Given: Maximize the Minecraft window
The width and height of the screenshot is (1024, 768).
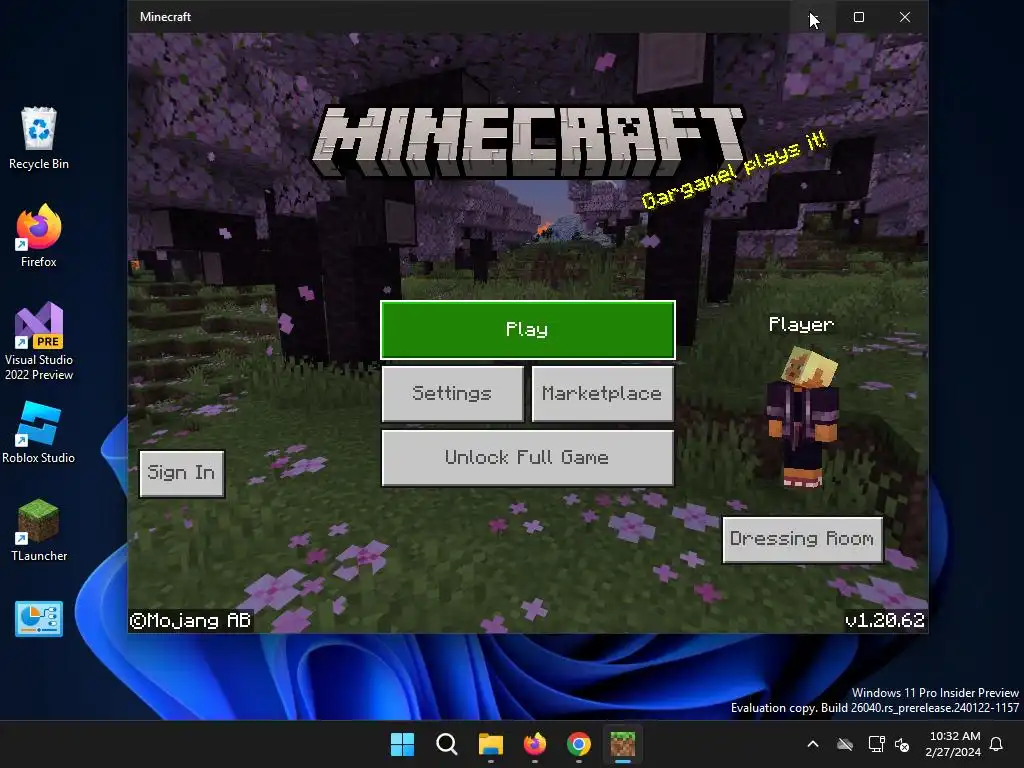Looking at the screenshot, I should 859,17.
